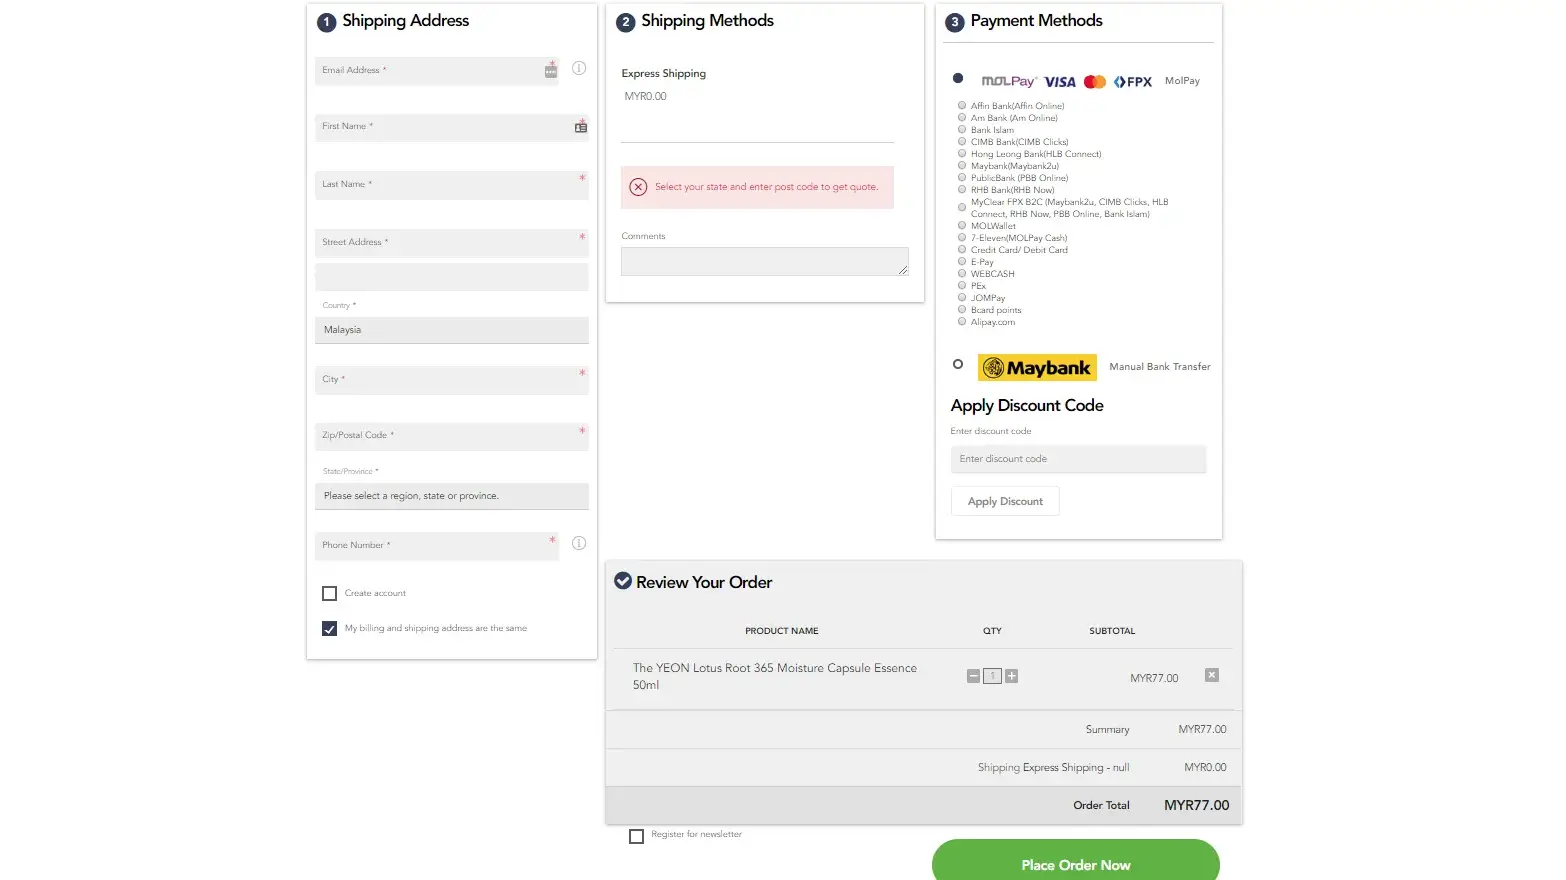Click the Maybank logo for manual bank transfer

pyautogui.click(x=1036, y=367)
